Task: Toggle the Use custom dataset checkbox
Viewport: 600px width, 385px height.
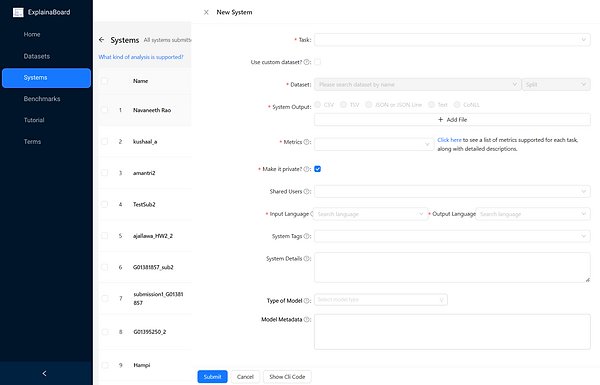Action: (x=318, y=62)
